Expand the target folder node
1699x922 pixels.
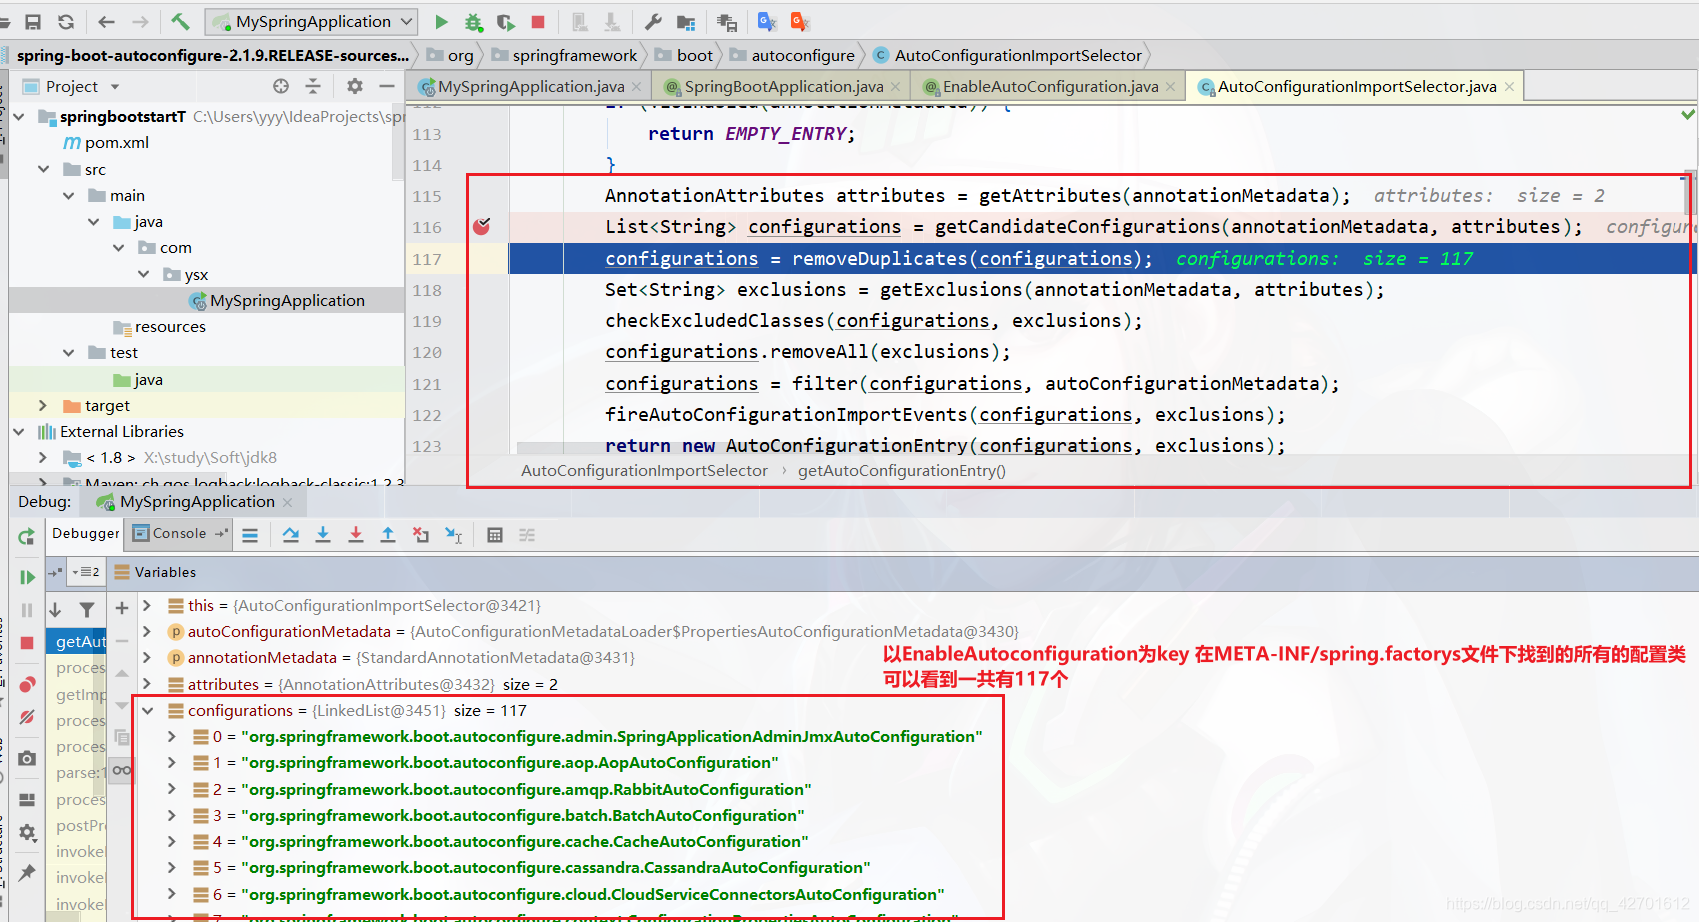(43, 405)
